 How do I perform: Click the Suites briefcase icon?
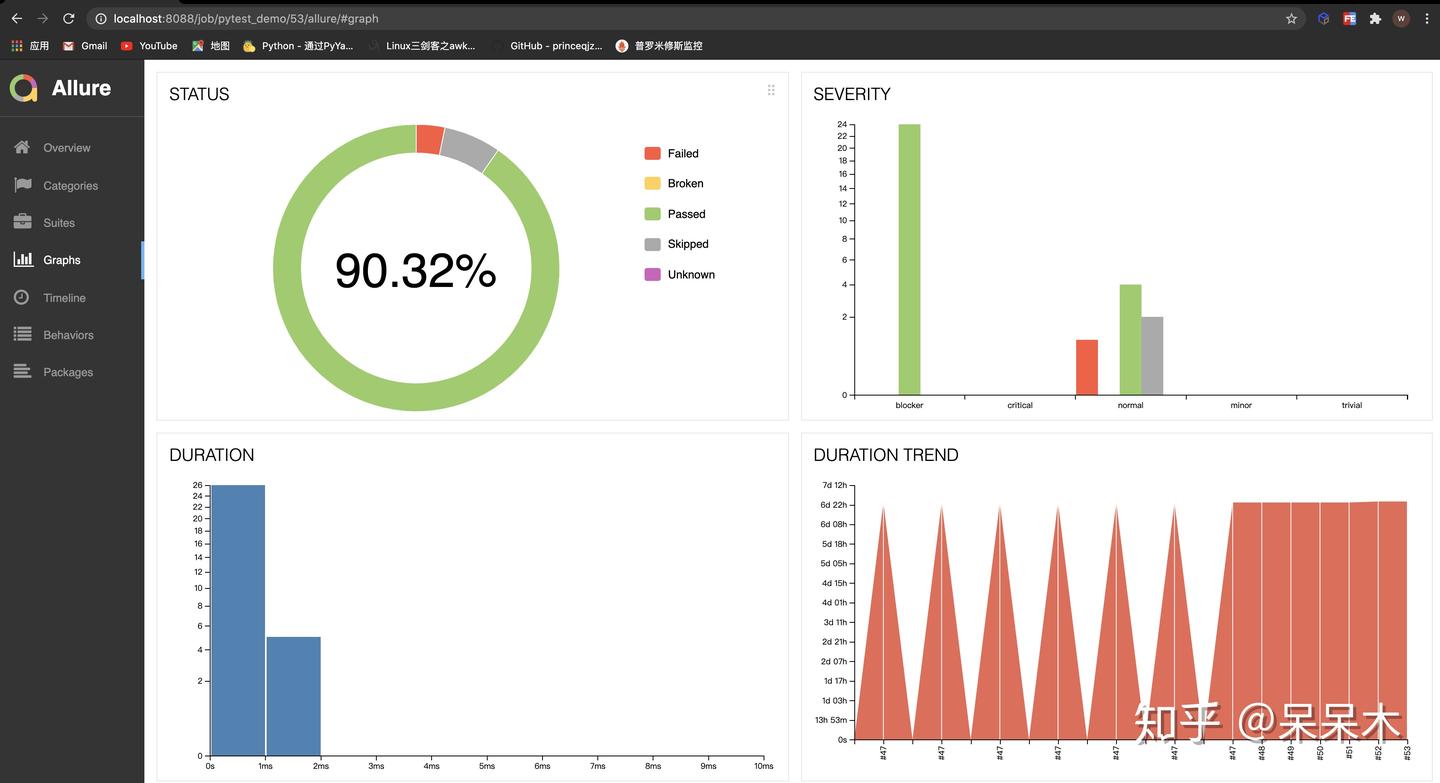point(22,222)
